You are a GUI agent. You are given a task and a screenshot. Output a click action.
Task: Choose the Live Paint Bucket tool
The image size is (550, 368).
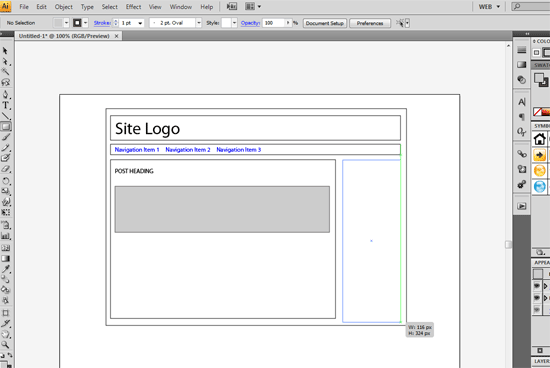coord(5,290)
